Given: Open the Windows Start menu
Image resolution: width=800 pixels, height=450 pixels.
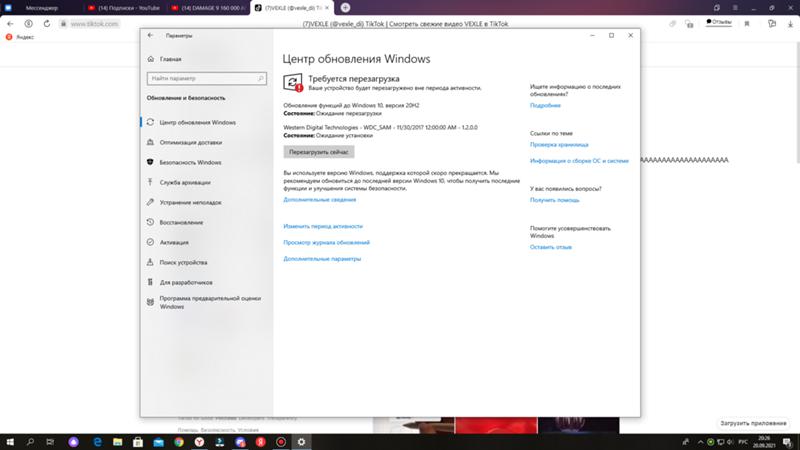Looking at the screenshot, I should click(10, 442).
